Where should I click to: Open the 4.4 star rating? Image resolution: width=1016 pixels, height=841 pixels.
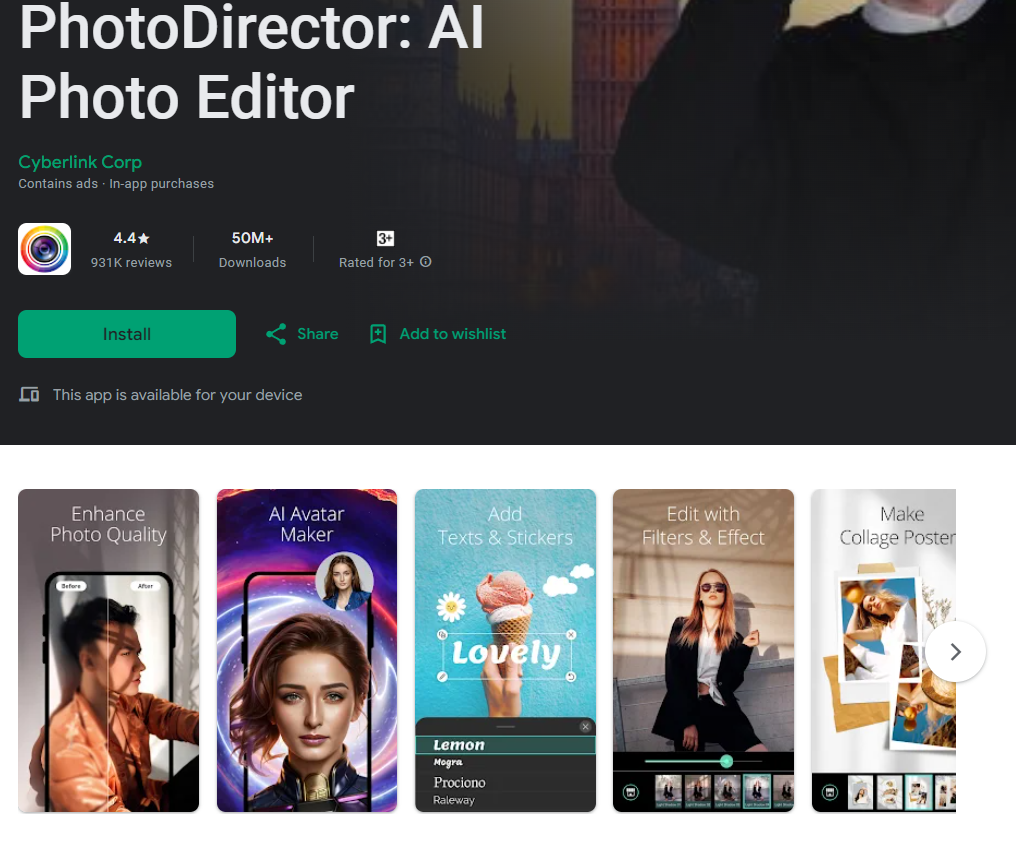[132, 238]
